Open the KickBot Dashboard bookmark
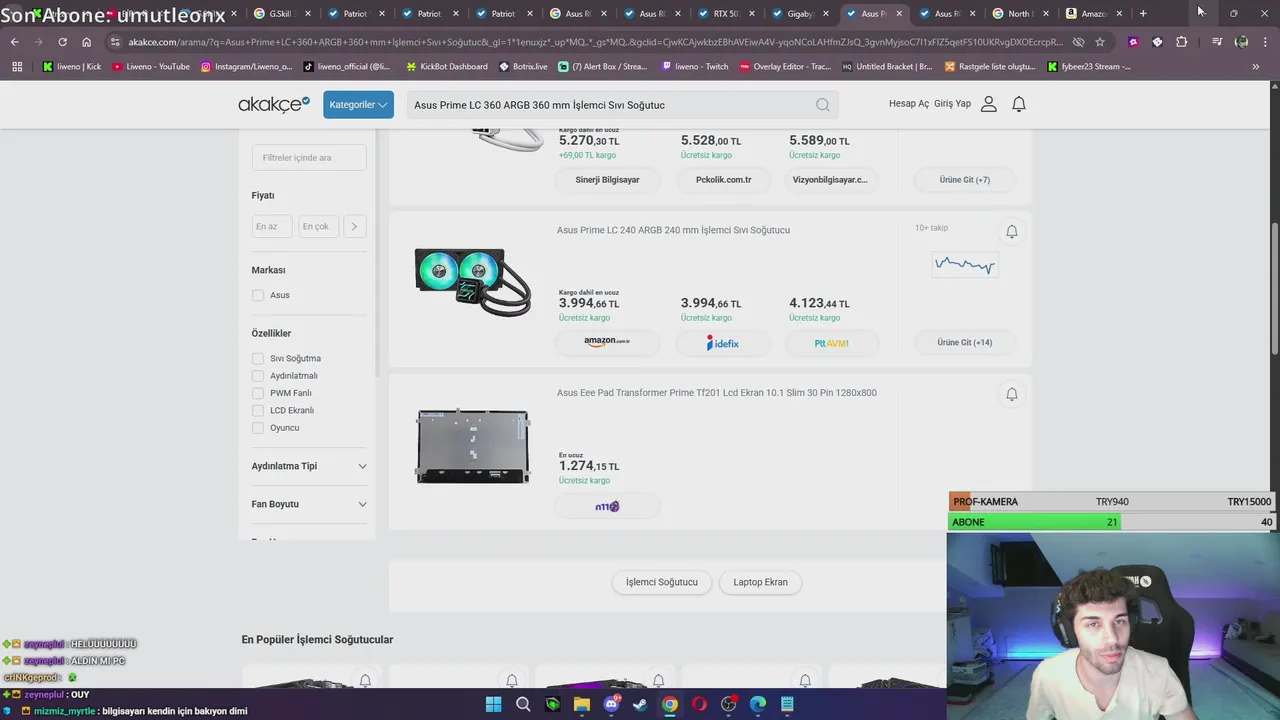 (x=446, y=66)
